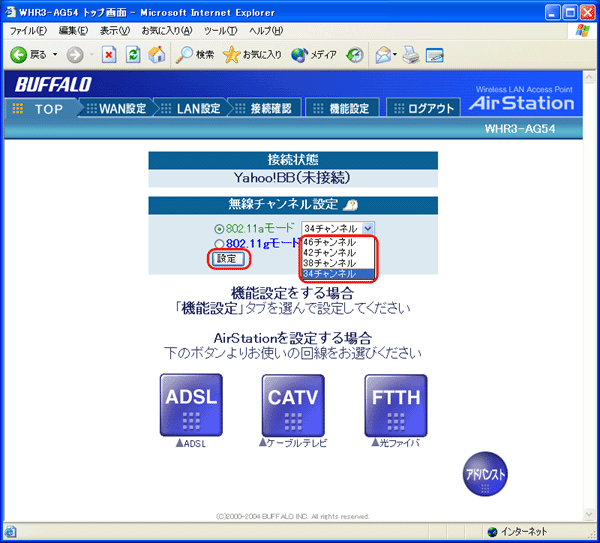Click the Windows flag logo in menu bar
Viewport: 600px width, 543px height.
582,31
